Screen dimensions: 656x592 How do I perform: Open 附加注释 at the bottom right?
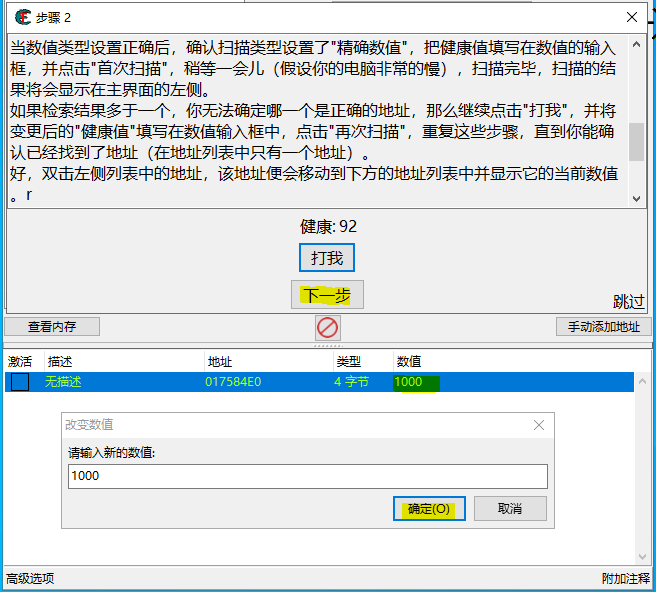tap(626, 579)
